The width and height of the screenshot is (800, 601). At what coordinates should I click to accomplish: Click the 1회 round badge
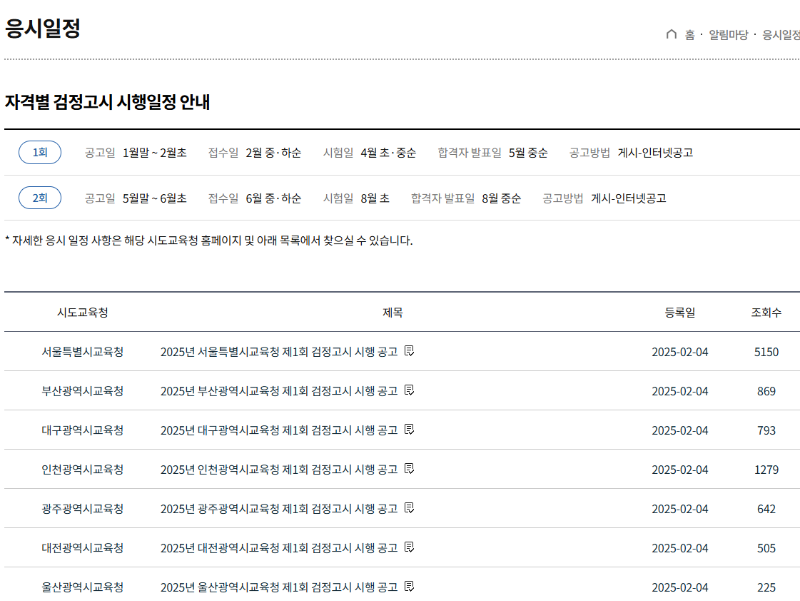tap(40, 153)
